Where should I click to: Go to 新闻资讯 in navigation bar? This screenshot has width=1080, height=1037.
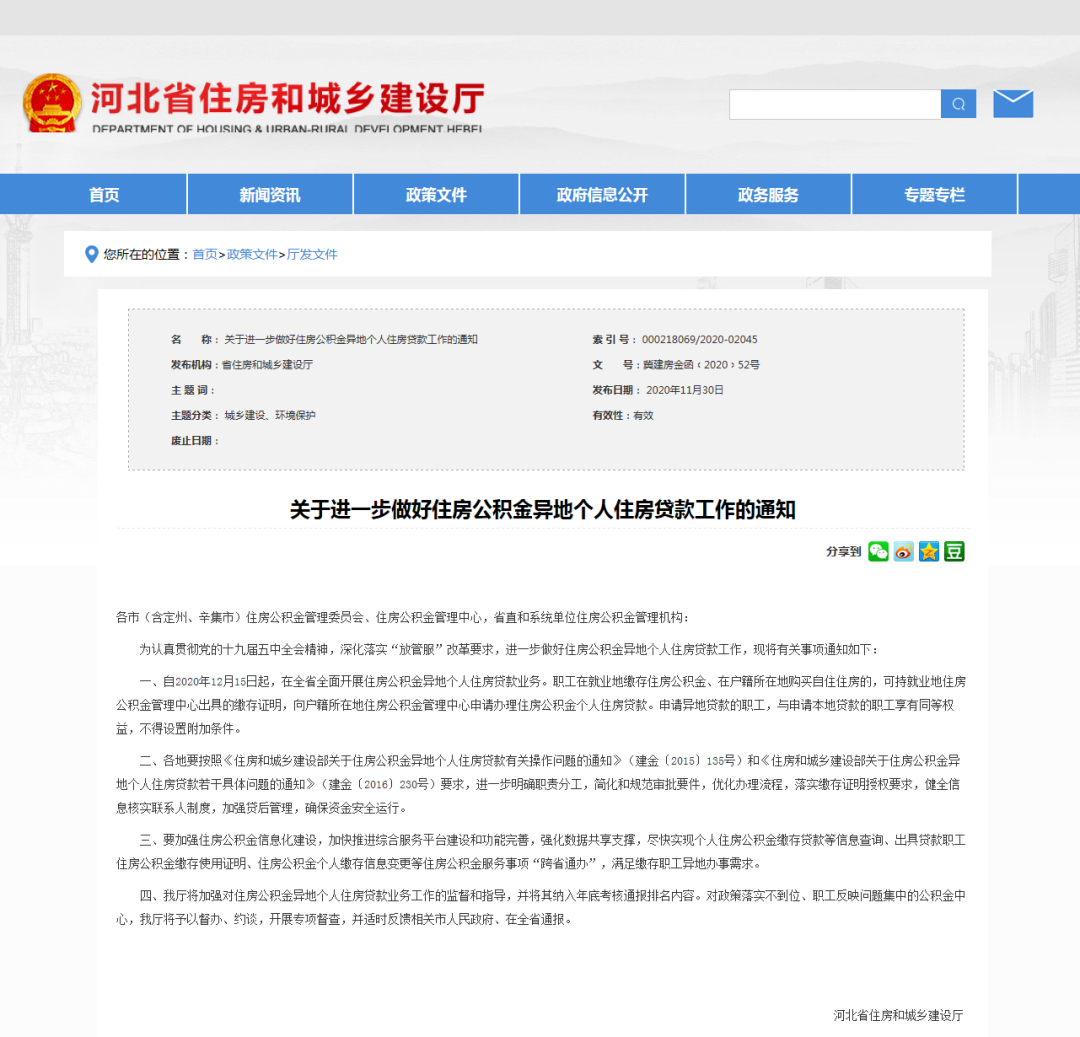click(x=270, y=195)
